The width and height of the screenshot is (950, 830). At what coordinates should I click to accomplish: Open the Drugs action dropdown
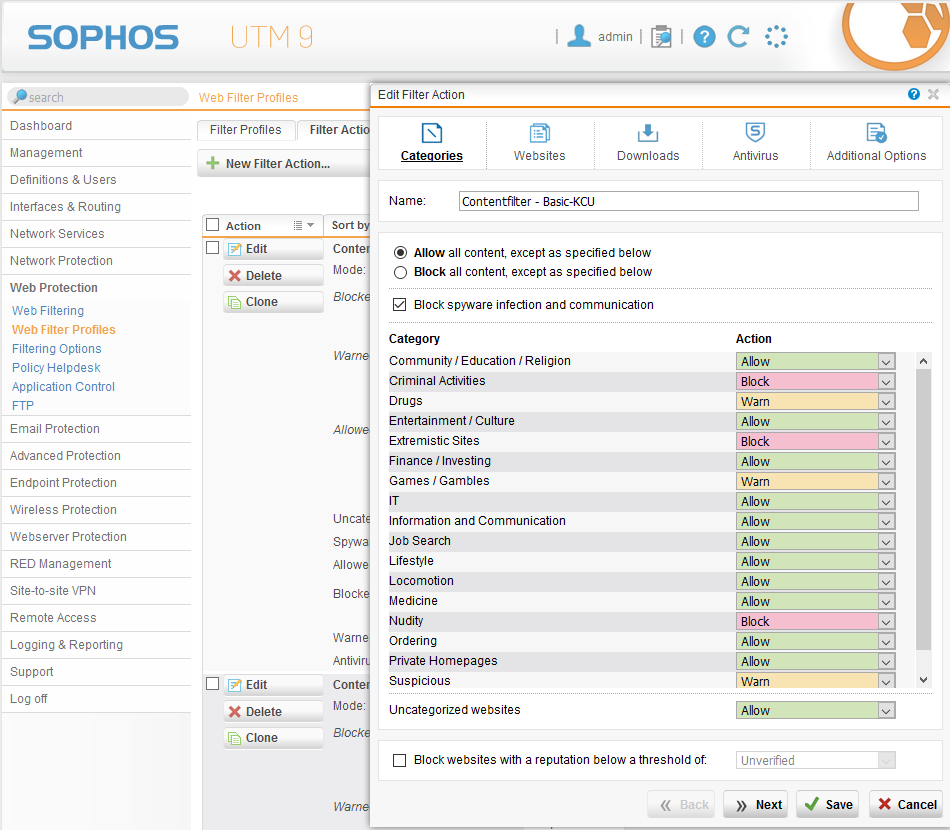coord(815,402)
